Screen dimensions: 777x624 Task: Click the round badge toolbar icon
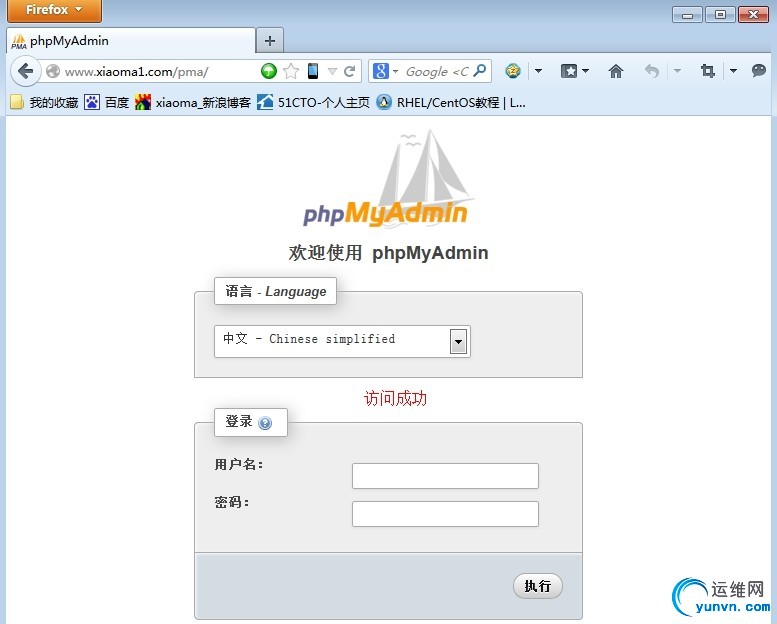coord(513,71)
